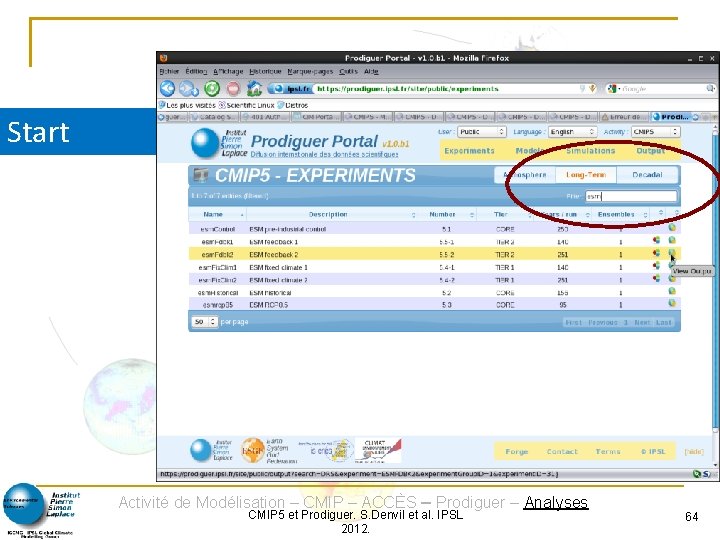This screenshot has width=720, height=540.
Task: Open the Activity dropdown showing CMIP5
Action: (x=656, y=132)
